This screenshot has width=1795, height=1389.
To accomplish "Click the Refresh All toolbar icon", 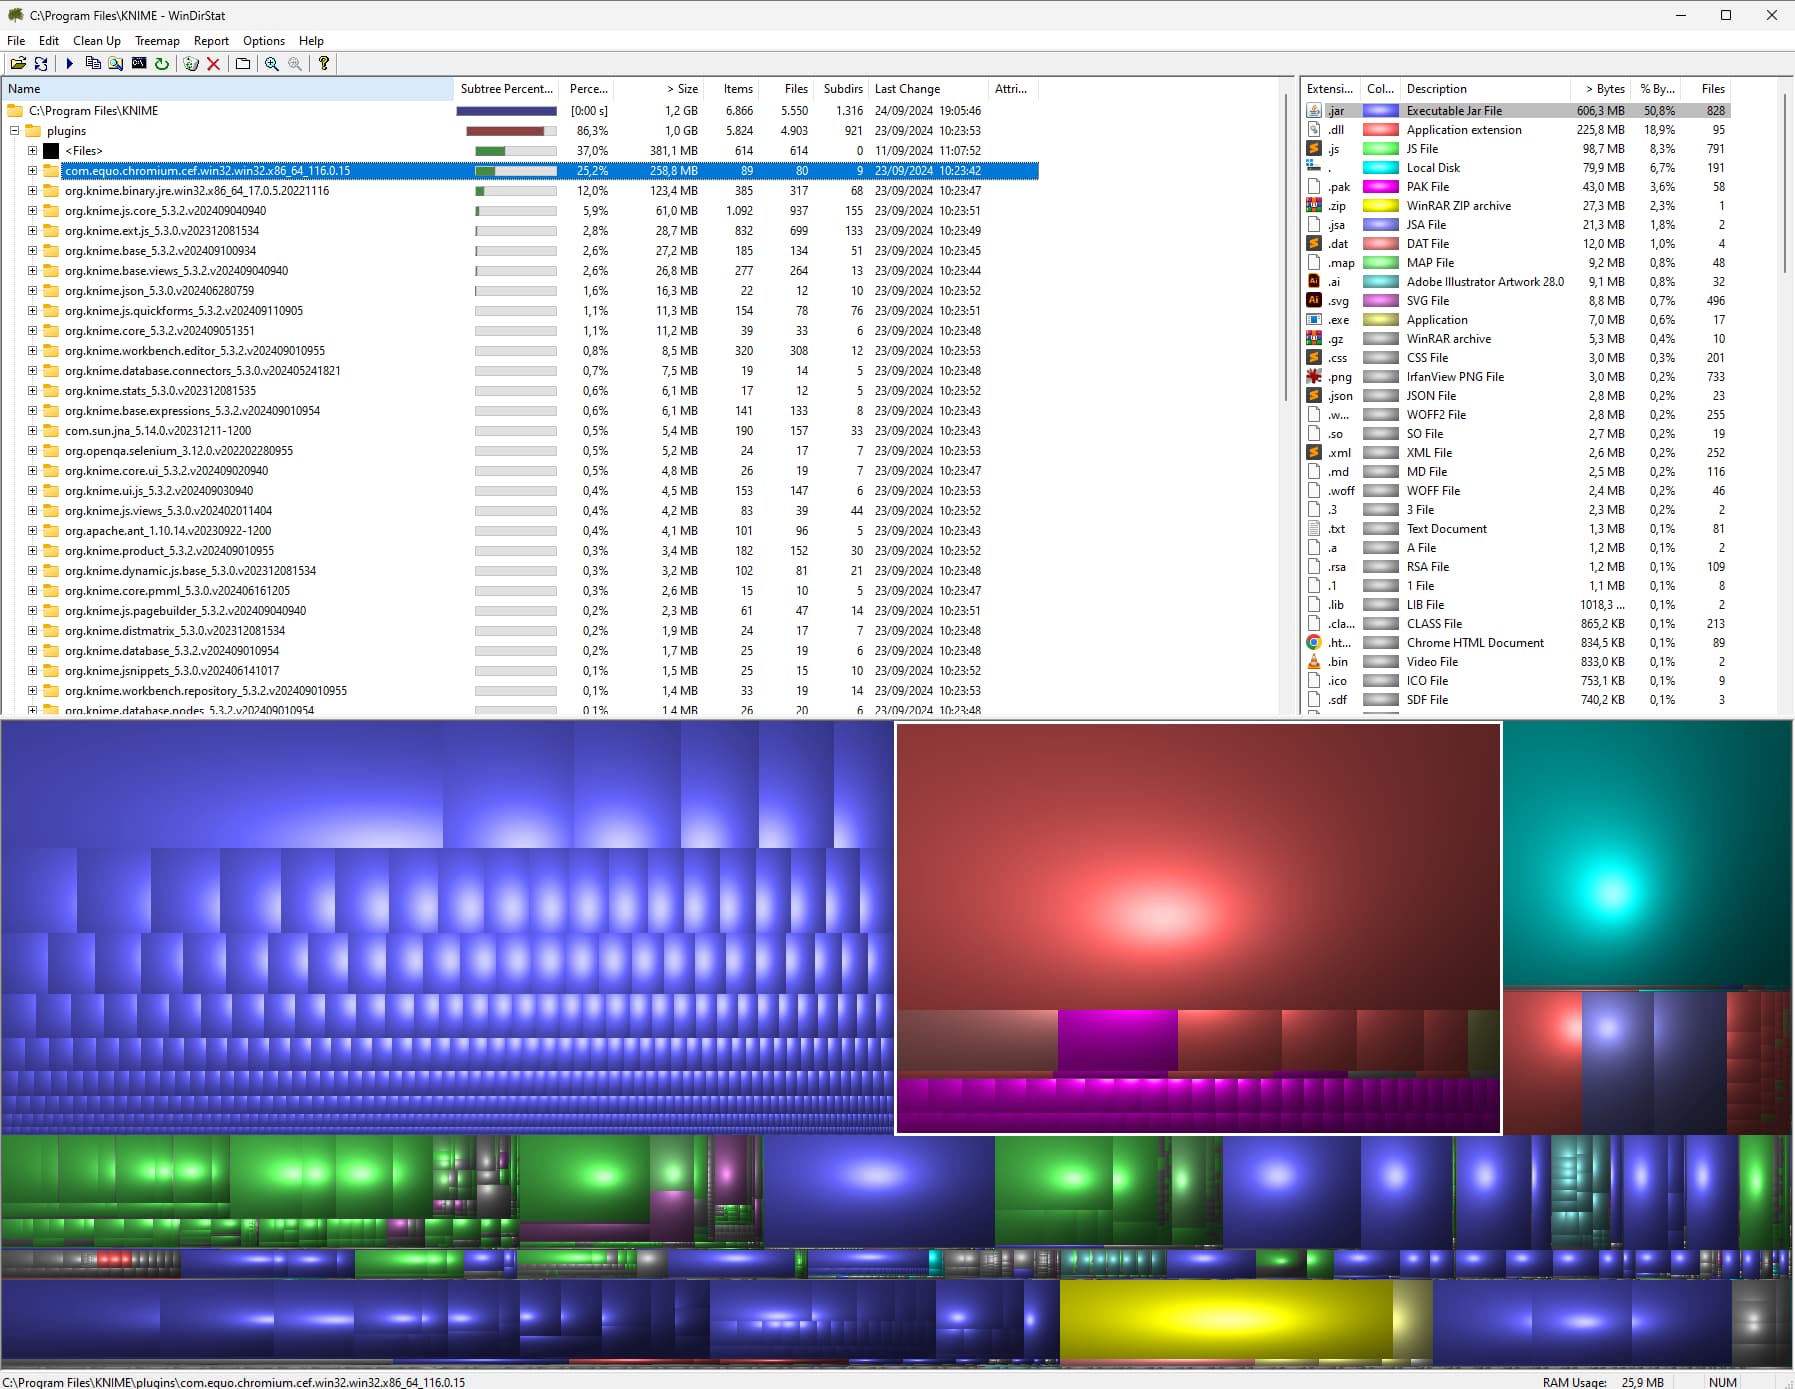I will tap(41, 63).
